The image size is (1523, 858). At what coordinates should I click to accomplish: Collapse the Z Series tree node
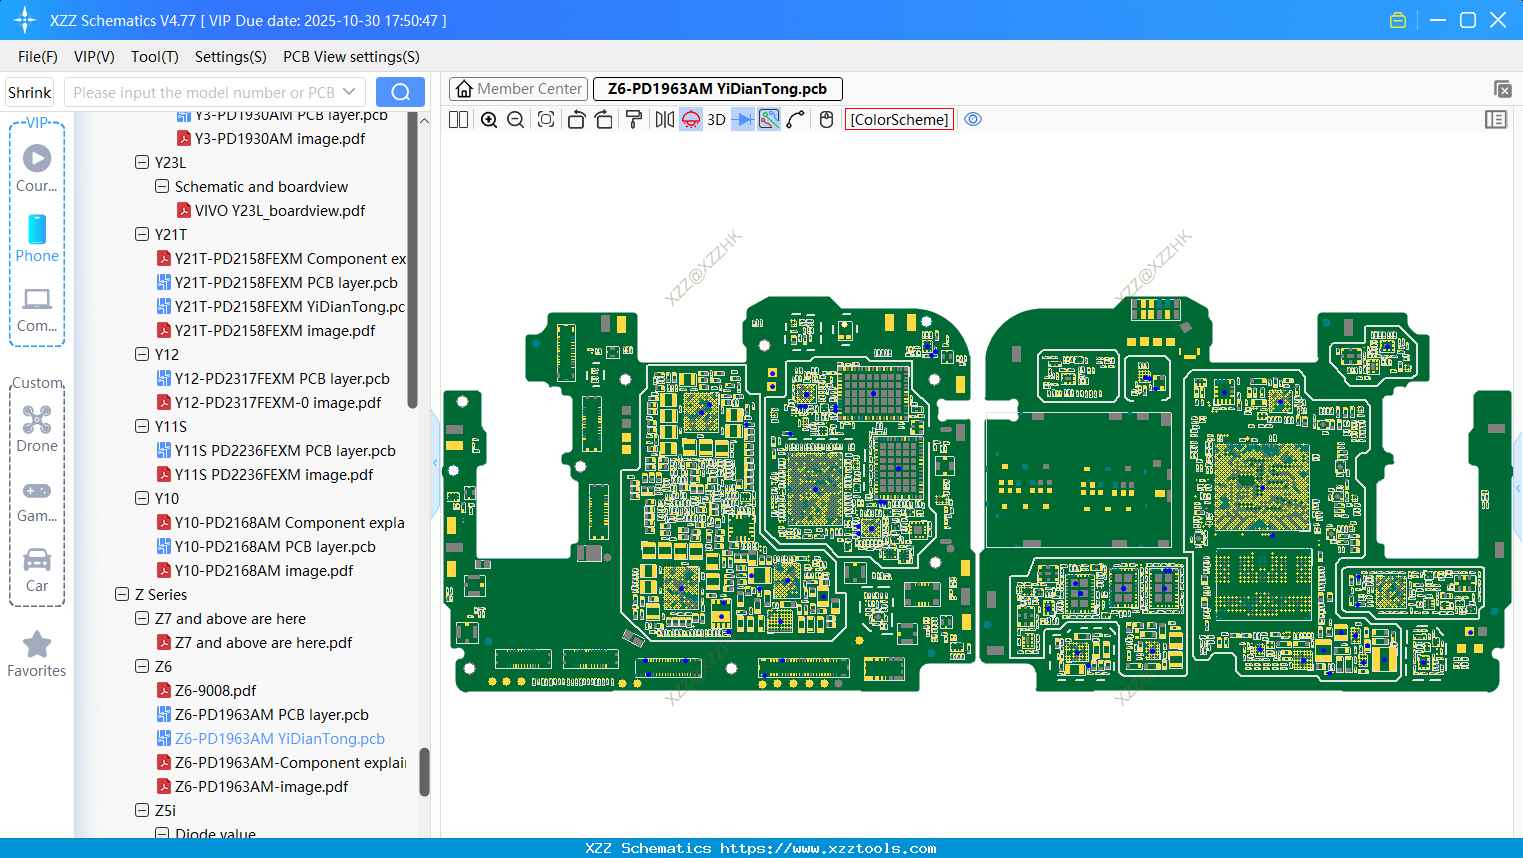click(122, 595)
